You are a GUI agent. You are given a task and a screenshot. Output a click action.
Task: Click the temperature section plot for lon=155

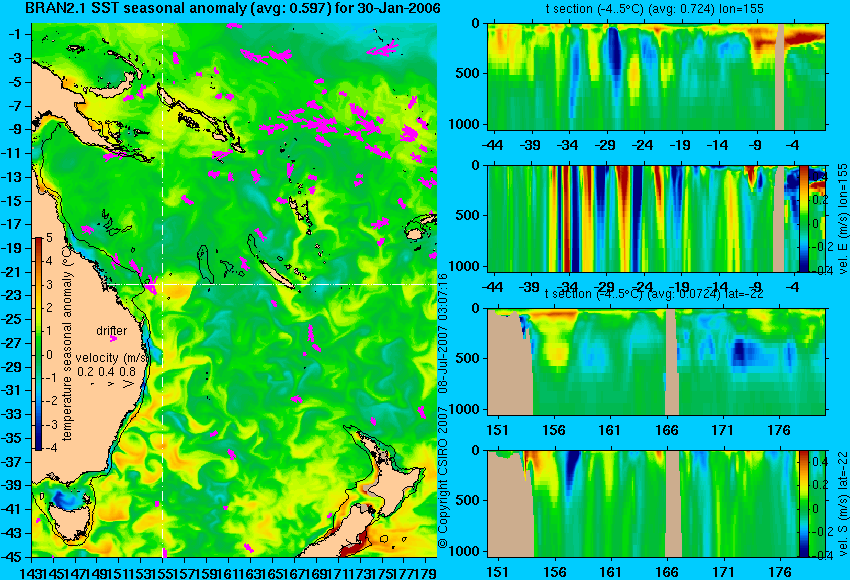(x=656, y=76)
